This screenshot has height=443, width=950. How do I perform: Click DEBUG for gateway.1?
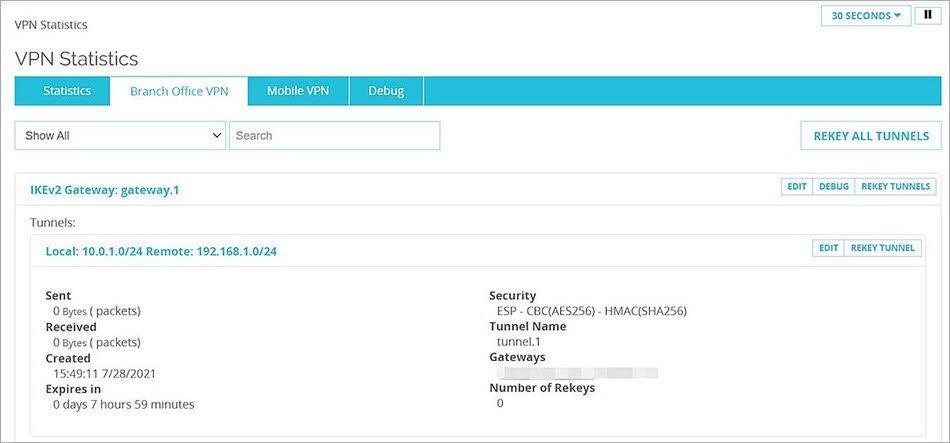(834, 187)
